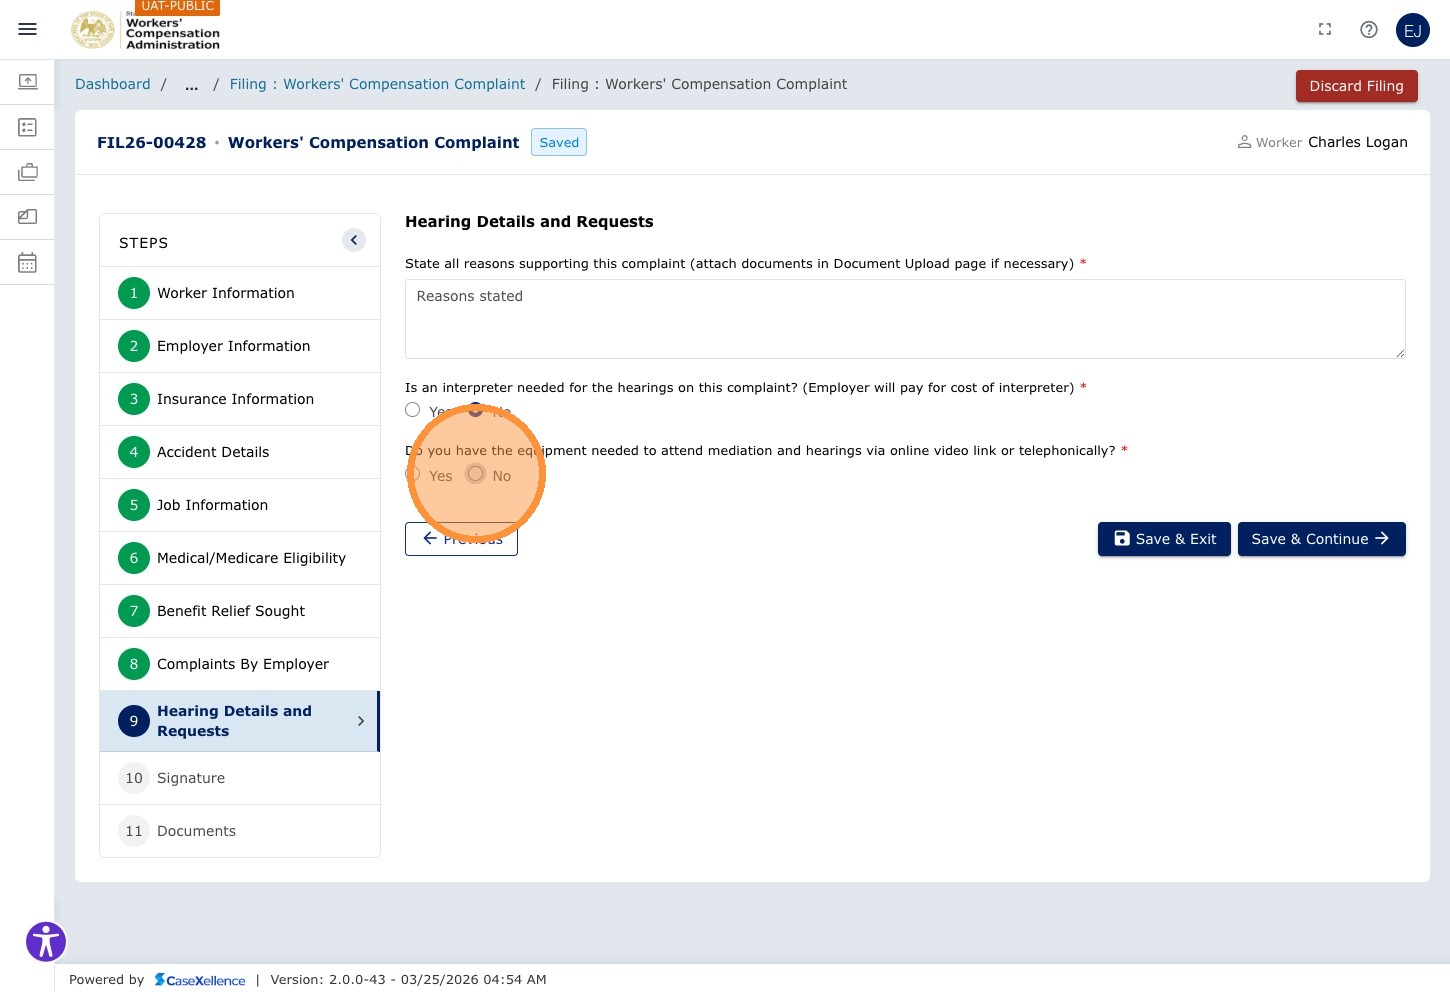1450x992 pixels.
Task: Expand the breadcrumb ellipsis
Action: [191, 84]
